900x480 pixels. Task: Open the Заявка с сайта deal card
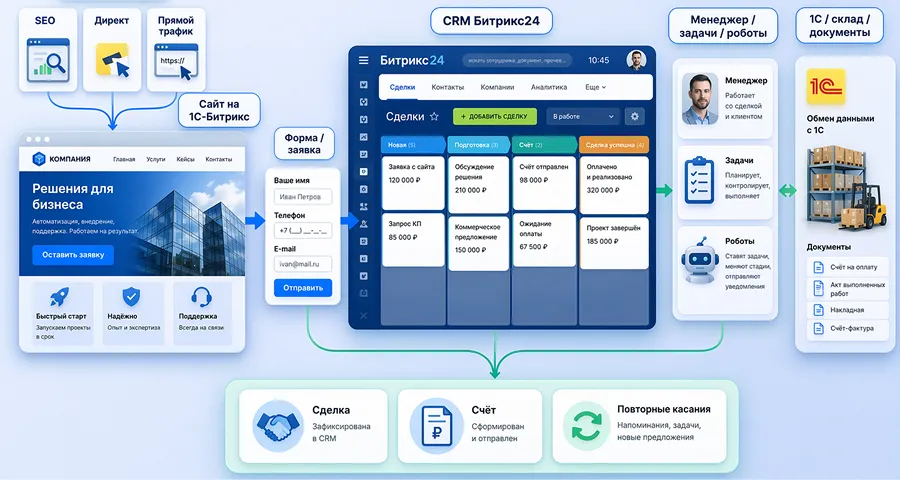[412, 173]
